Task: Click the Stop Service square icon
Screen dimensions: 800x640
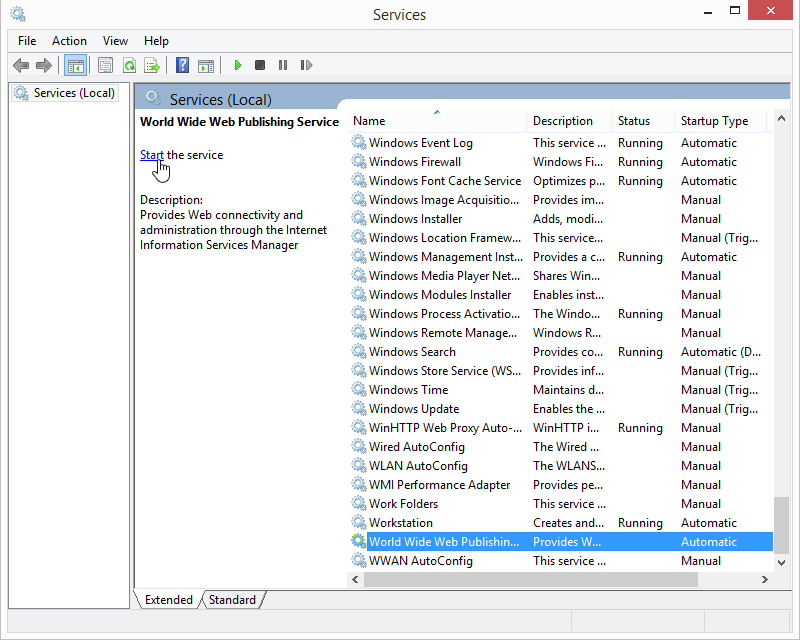Action: 260,65
